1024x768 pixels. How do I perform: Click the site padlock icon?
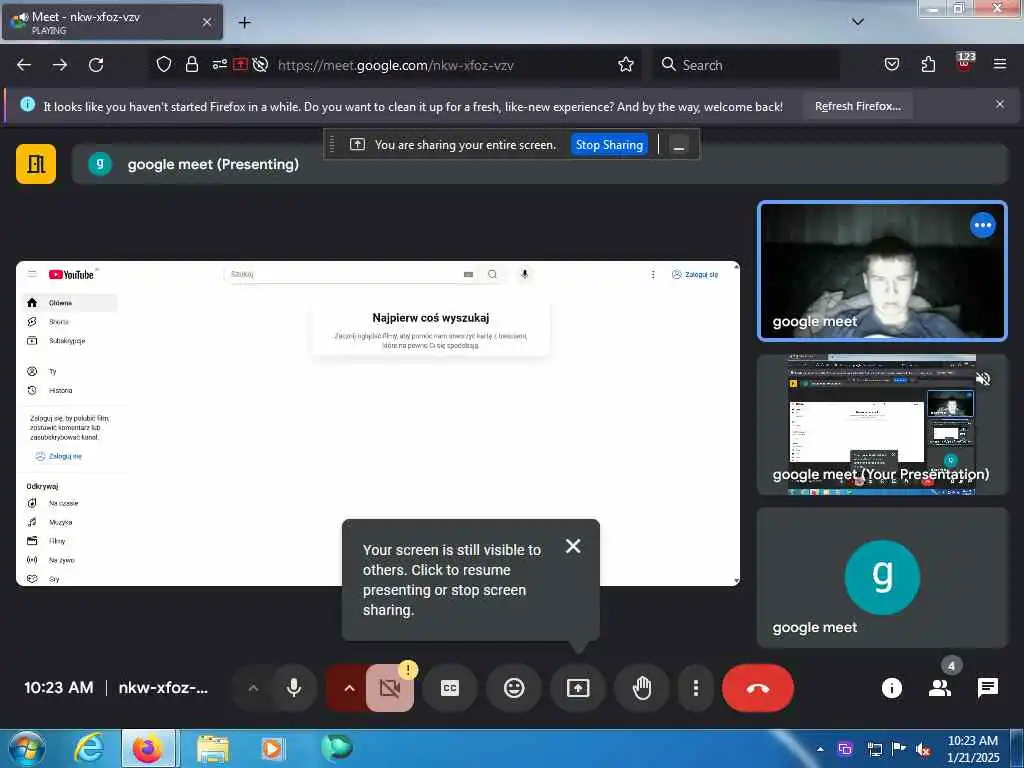pos(191,65)
